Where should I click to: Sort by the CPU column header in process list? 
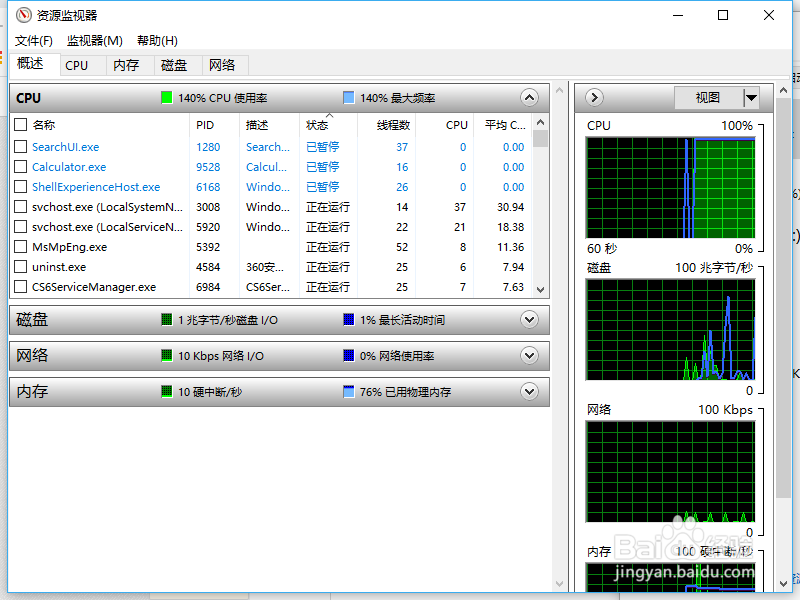click(x=445, y=125)
